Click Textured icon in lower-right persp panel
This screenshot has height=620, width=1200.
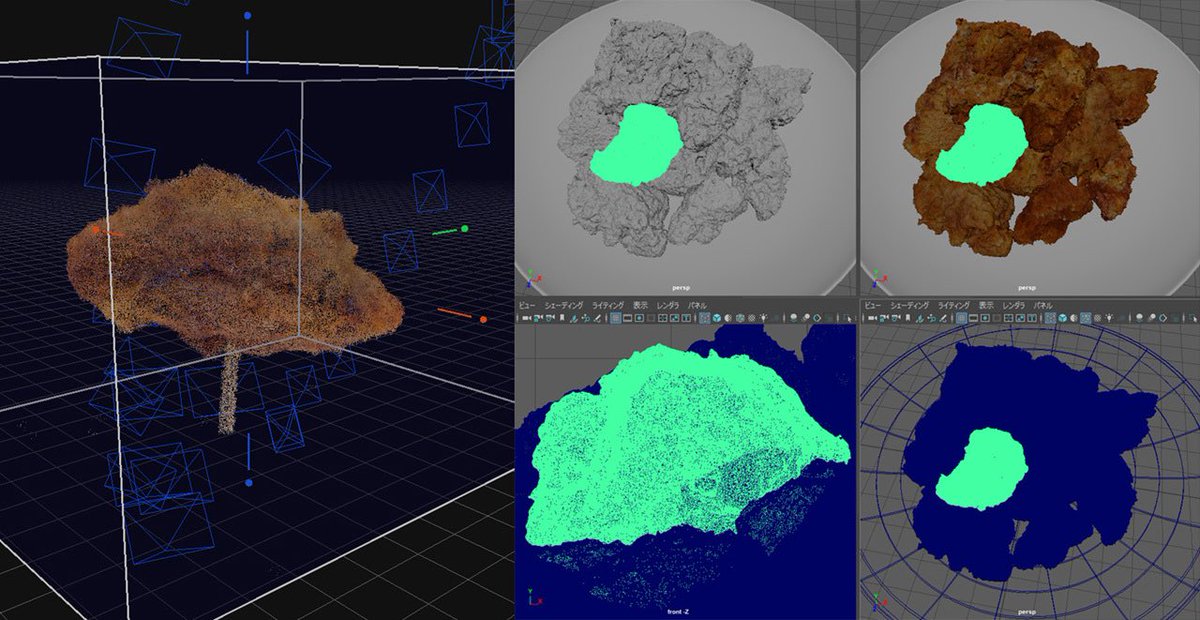click(1097, 318)
